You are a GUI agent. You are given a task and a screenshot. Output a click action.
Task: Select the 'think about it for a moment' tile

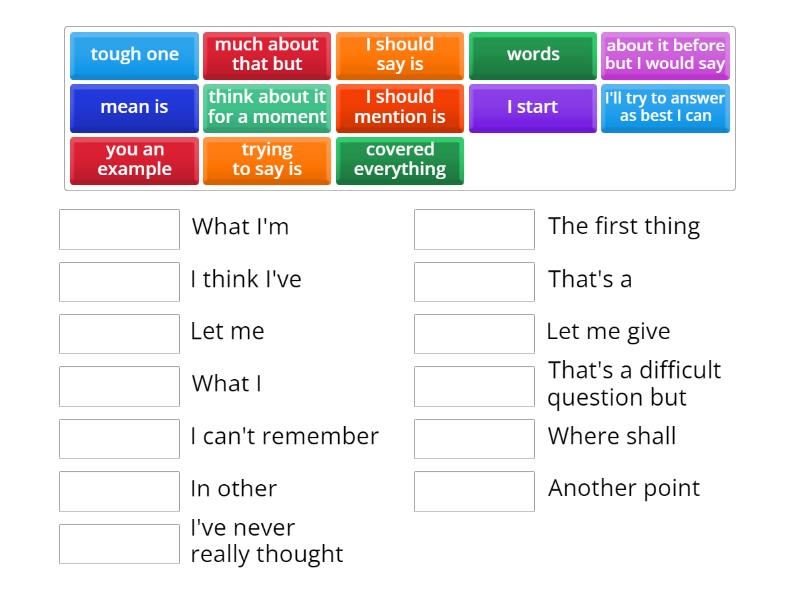click(x=267, y=108)
